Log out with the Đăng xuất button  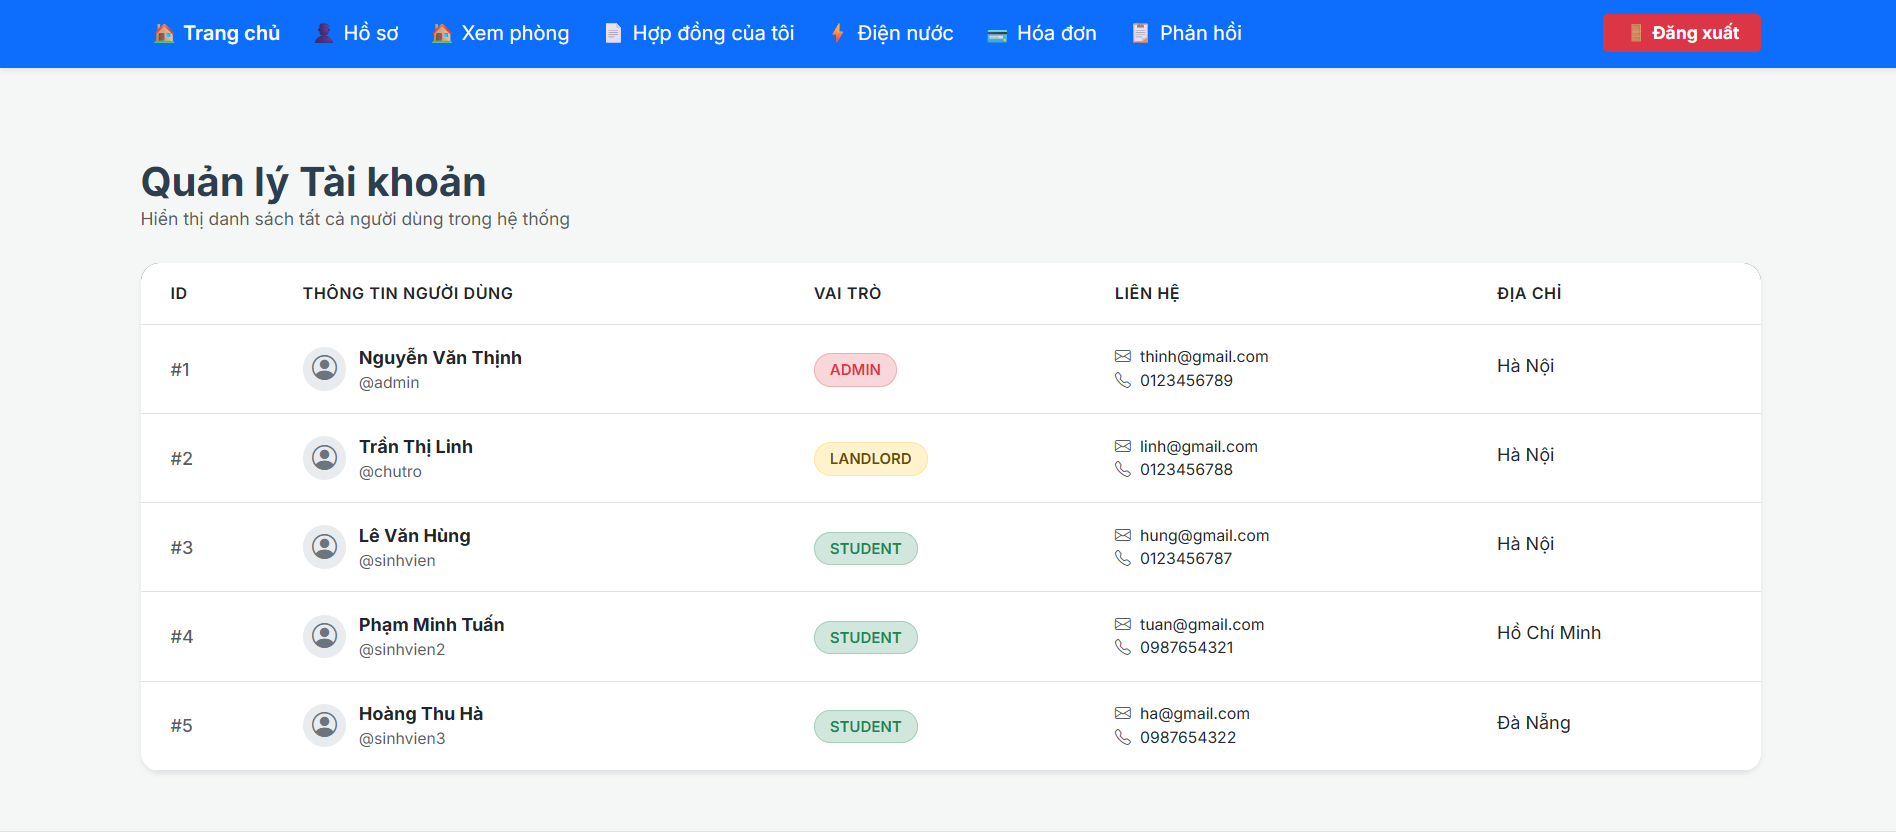coord(1682,33)
